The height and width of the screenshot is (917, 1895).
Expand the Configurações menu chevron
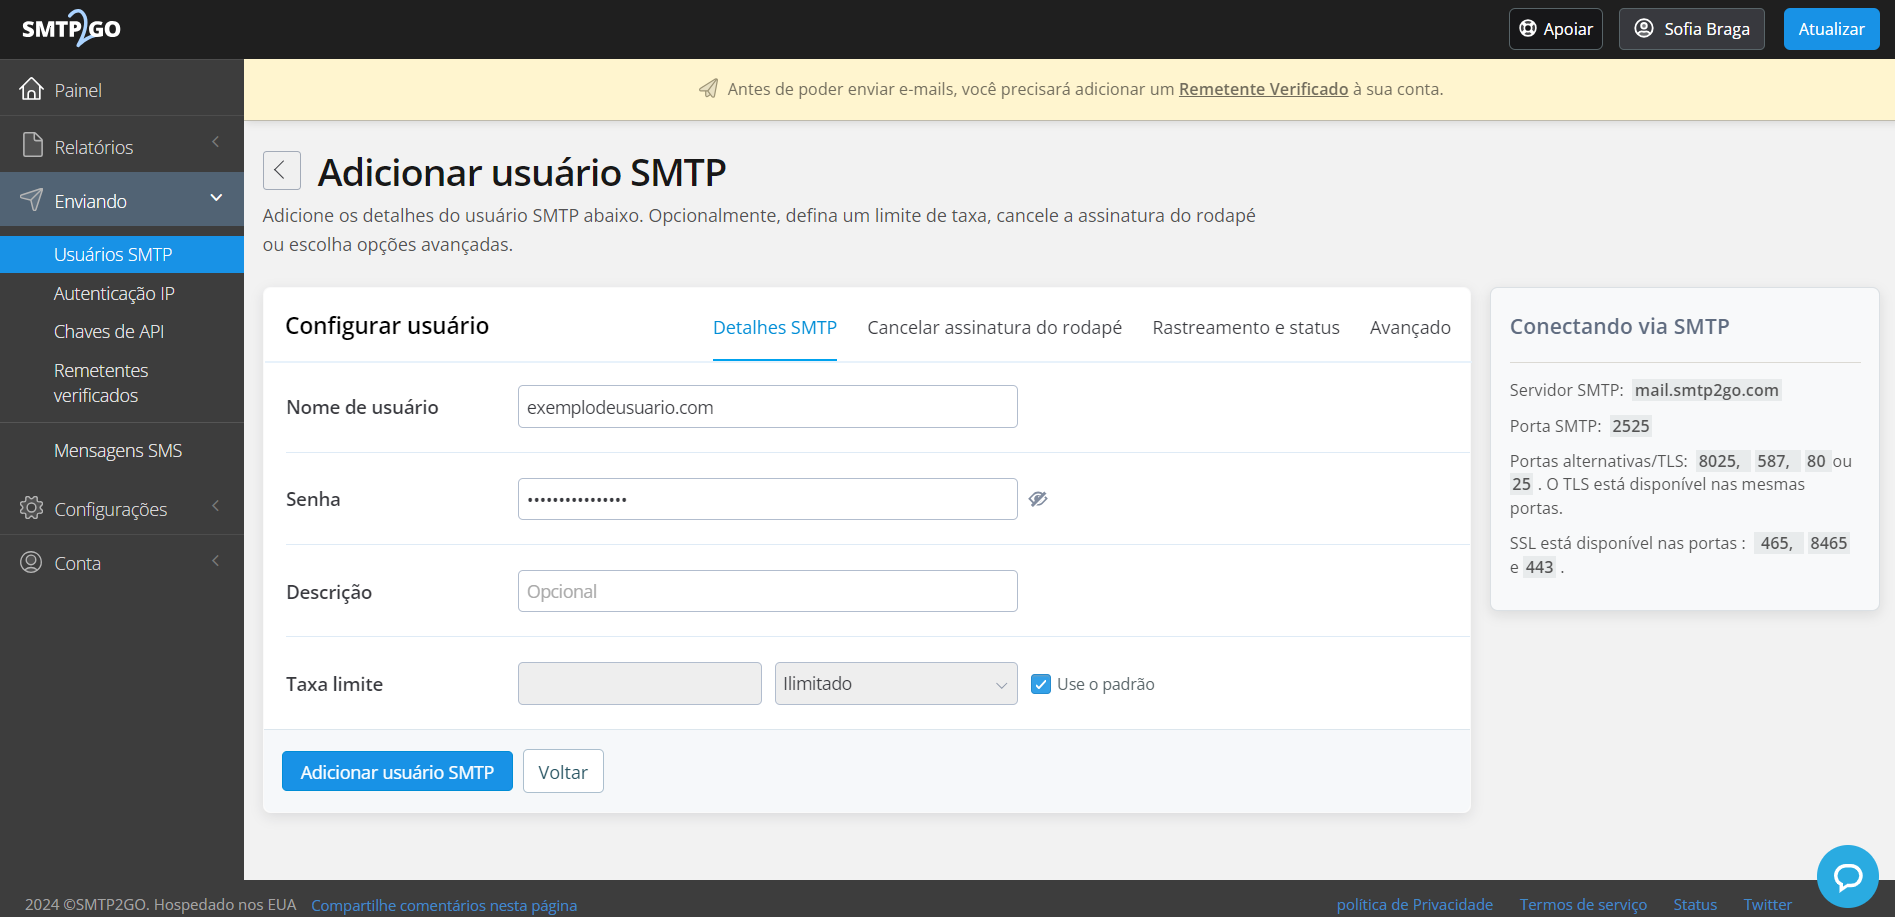coord(216,506)
